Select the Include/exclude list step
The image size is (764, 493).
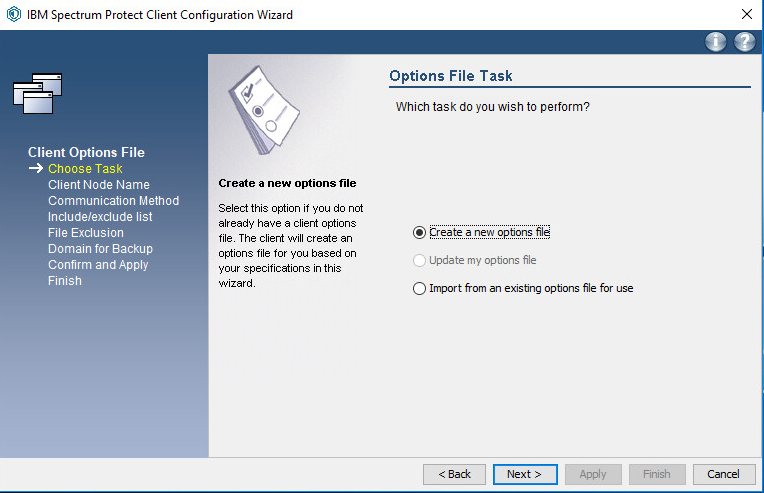pyautogui.click(x=100, y=217)
